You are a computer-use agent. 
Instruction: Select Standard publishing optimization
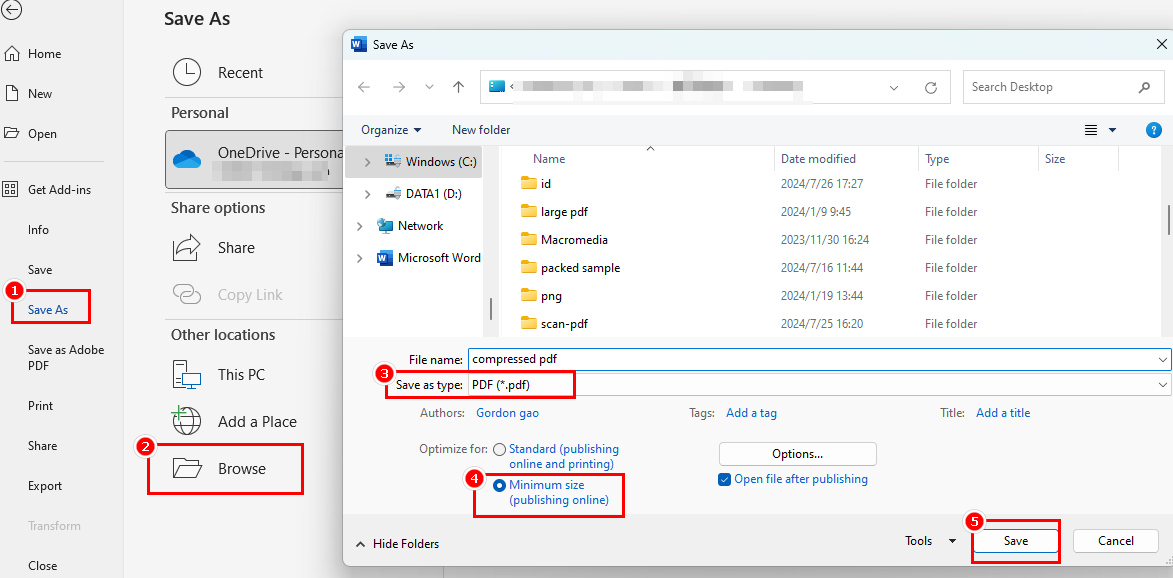point(500,448)
